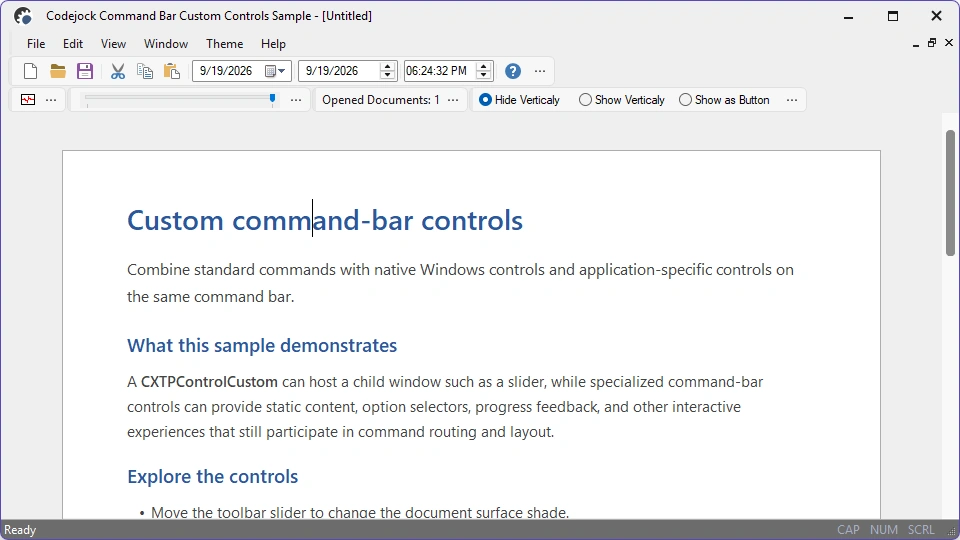The height and width of the screenshot is (540, 960).
Task: Paste from clipboard toolbar icon
Action: 172,71
